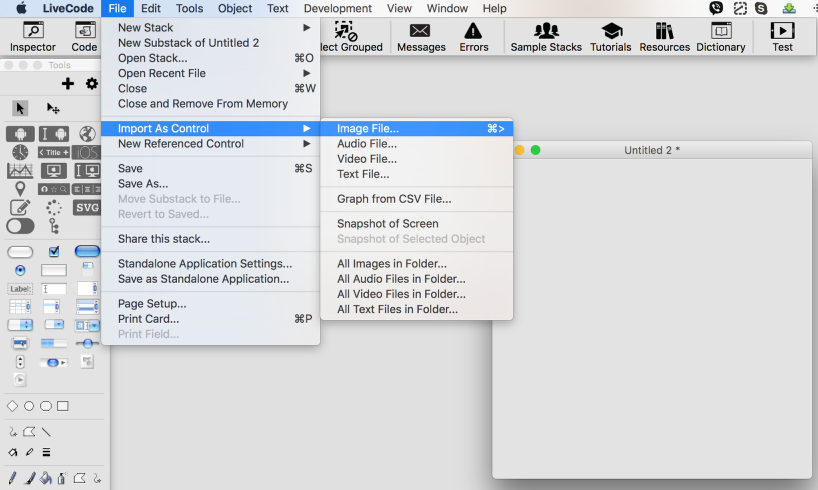Viewport: 818px width, 490px height.
Task: Pick the map pin widget
Action: point(20,189)
